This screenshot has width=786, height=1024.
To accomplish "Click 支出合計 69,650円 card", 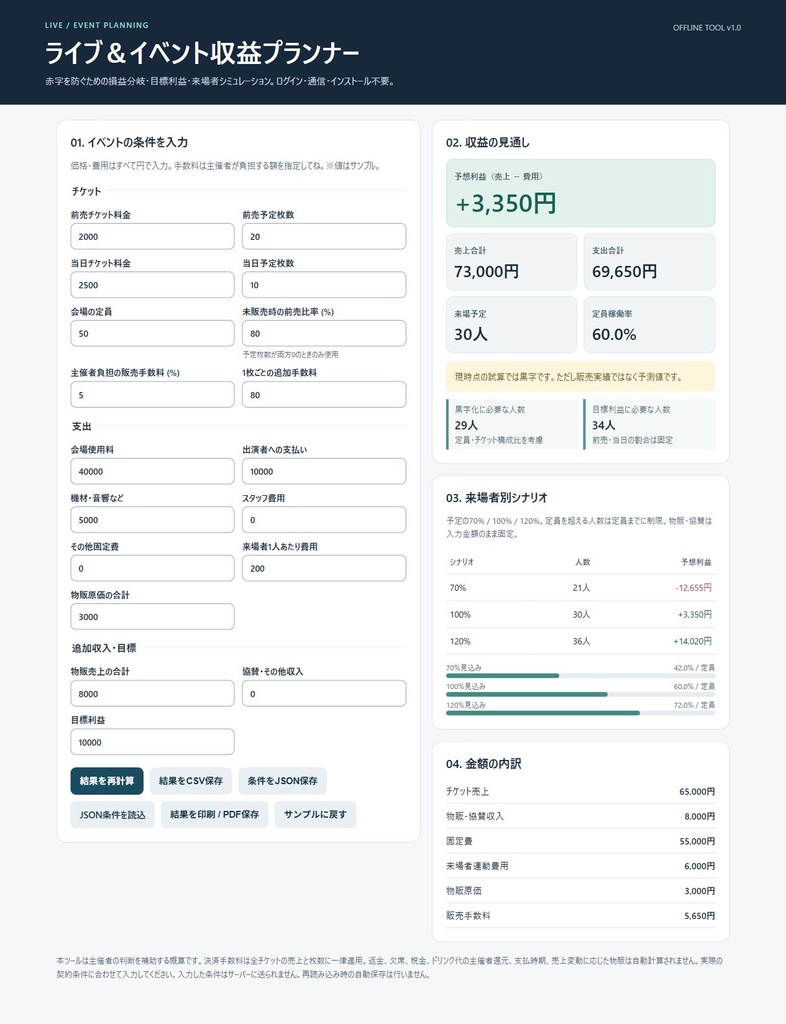I will point(650,262).
